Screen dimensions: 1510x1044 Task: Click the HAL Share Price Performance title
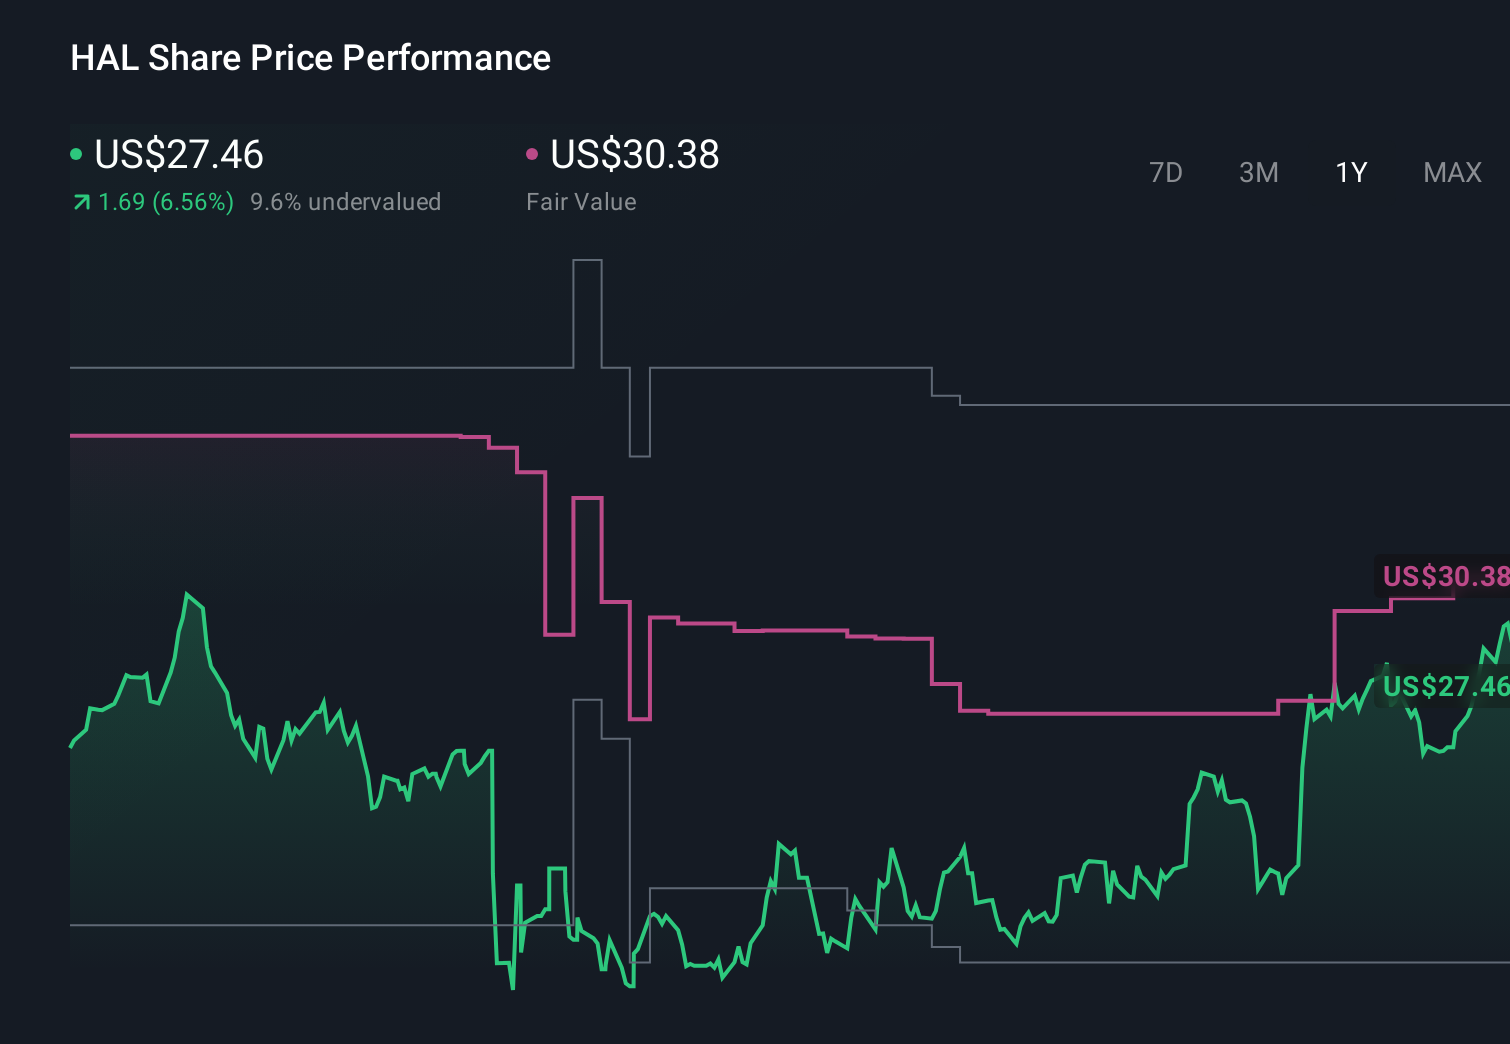(x=310, y=58)
